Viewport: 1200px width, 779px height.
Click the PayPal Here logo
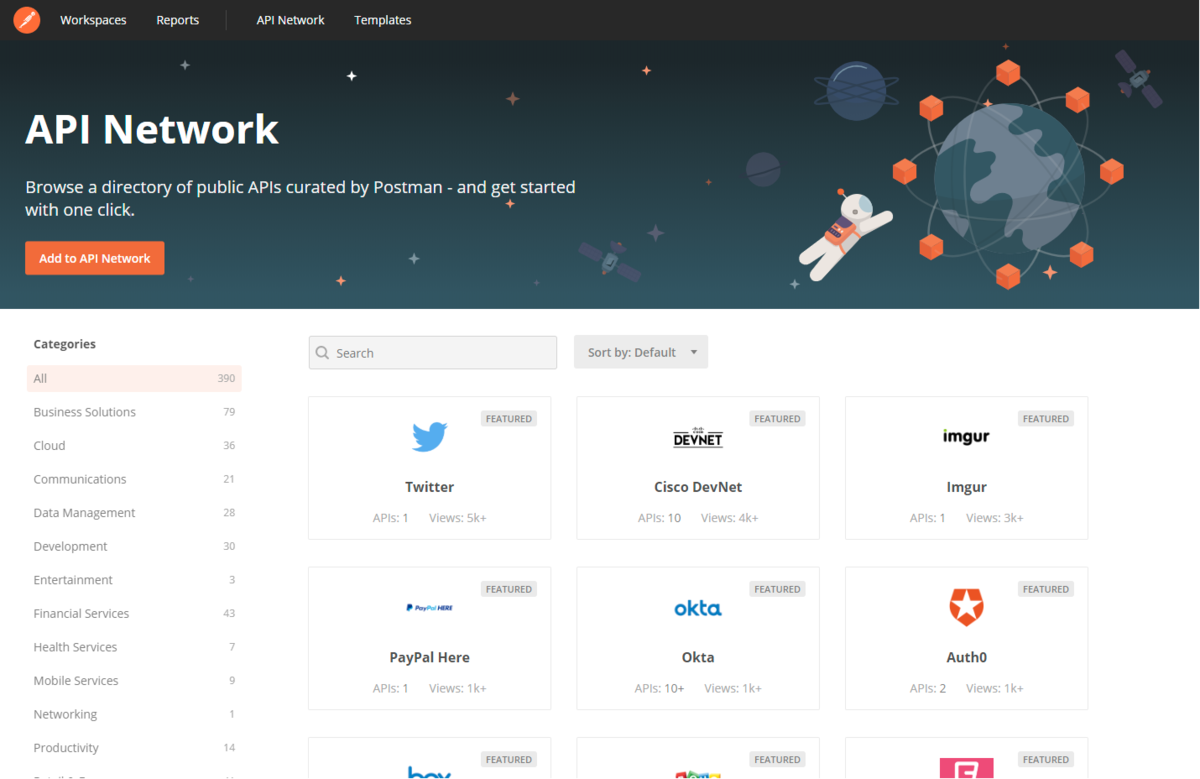[430, 607]
